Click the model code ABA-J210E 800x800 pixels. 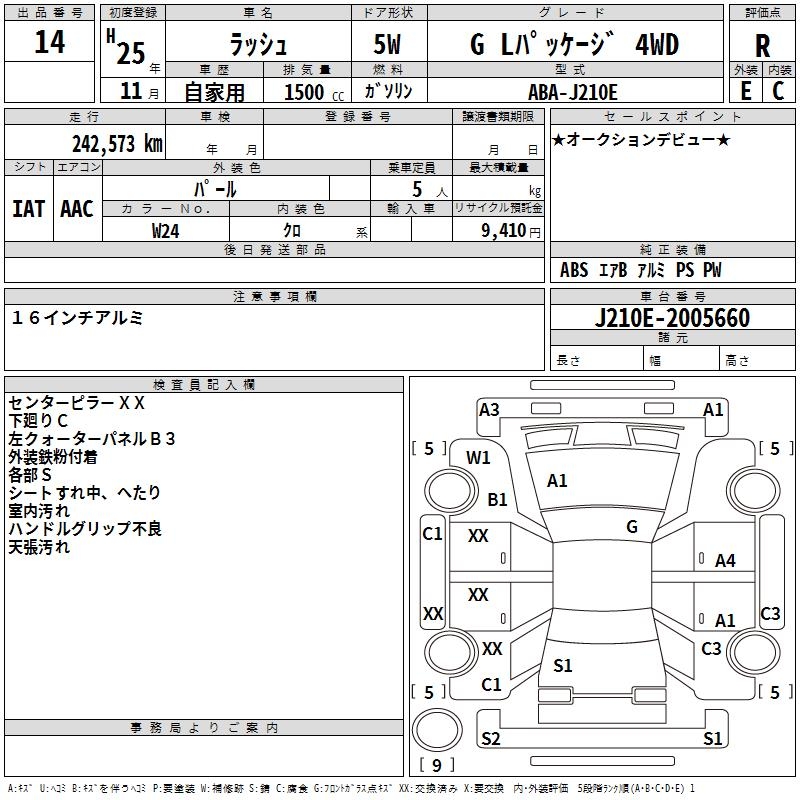coord(572,92)
